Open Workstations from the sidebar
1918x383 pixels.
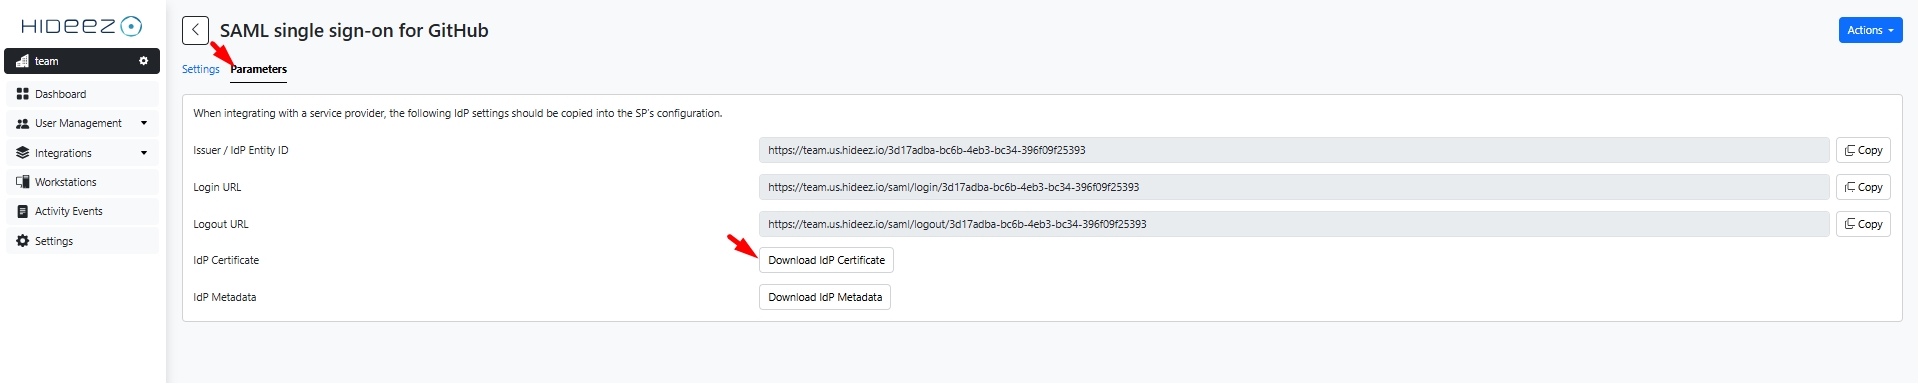[x=83, y=182]
